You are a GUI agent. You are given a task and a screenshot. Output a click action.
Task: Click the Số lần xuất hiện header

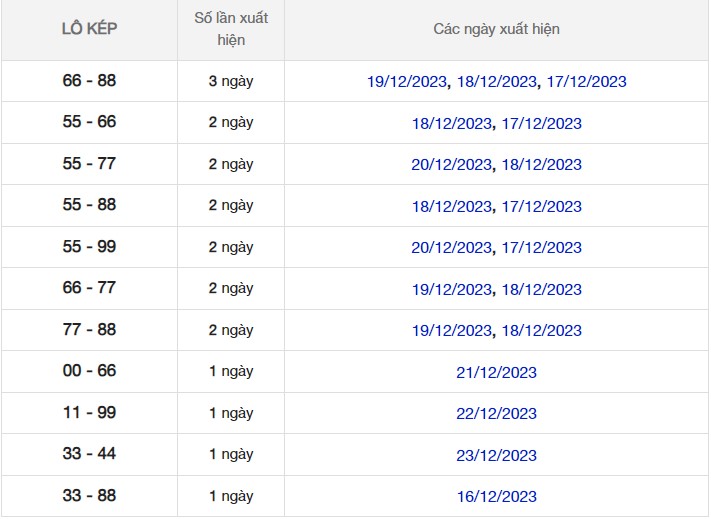[231, 29]
